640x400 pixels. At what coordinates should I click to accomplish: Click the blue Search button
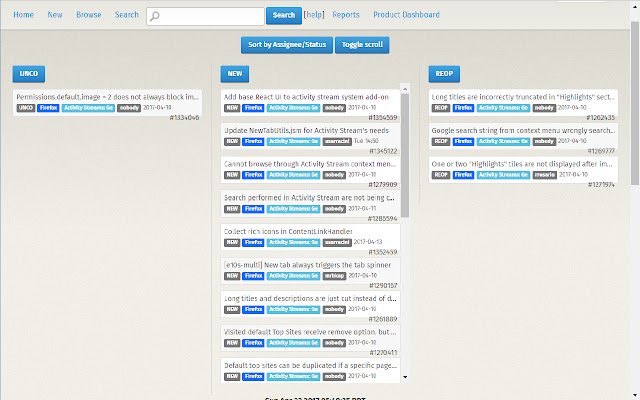[284, 16]
